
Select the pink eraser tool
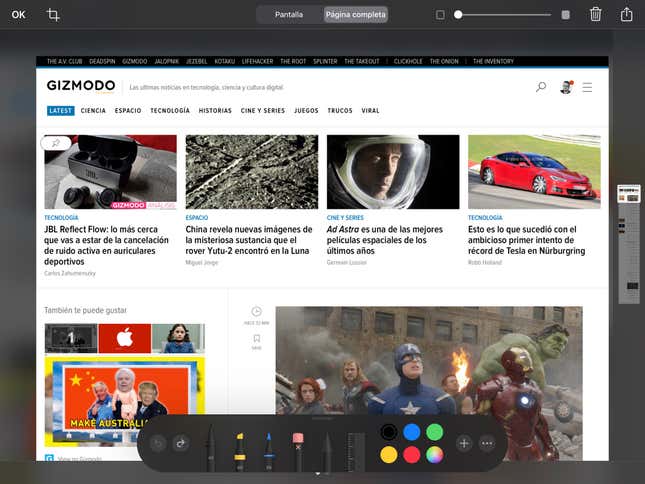pyautogui.click(x=298, y=451)
